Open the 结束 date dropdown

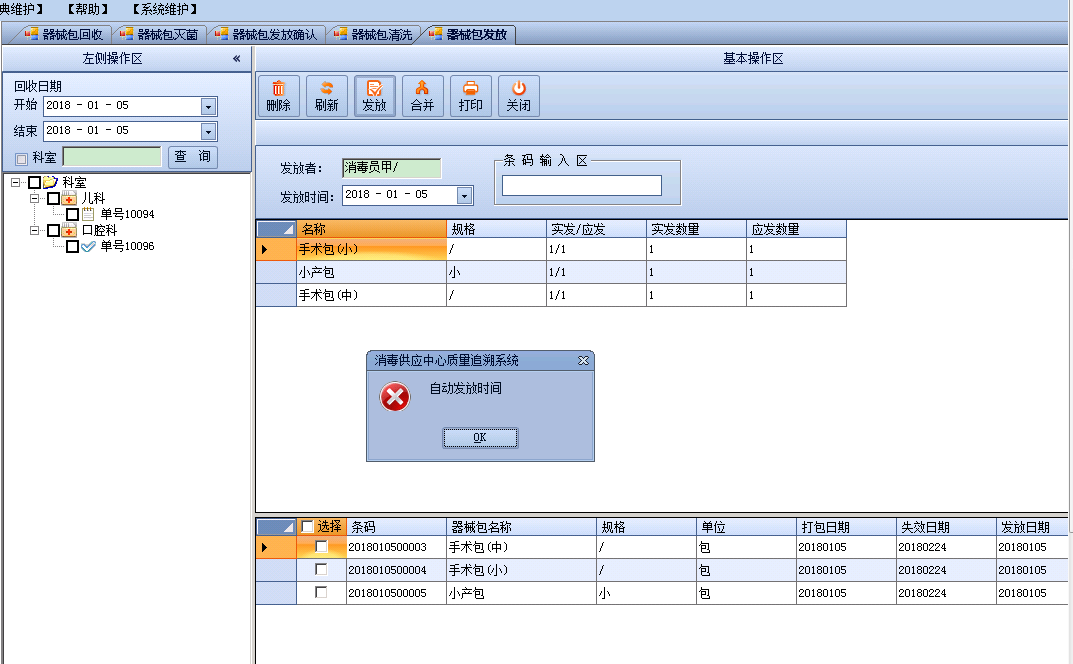(209, 131)
